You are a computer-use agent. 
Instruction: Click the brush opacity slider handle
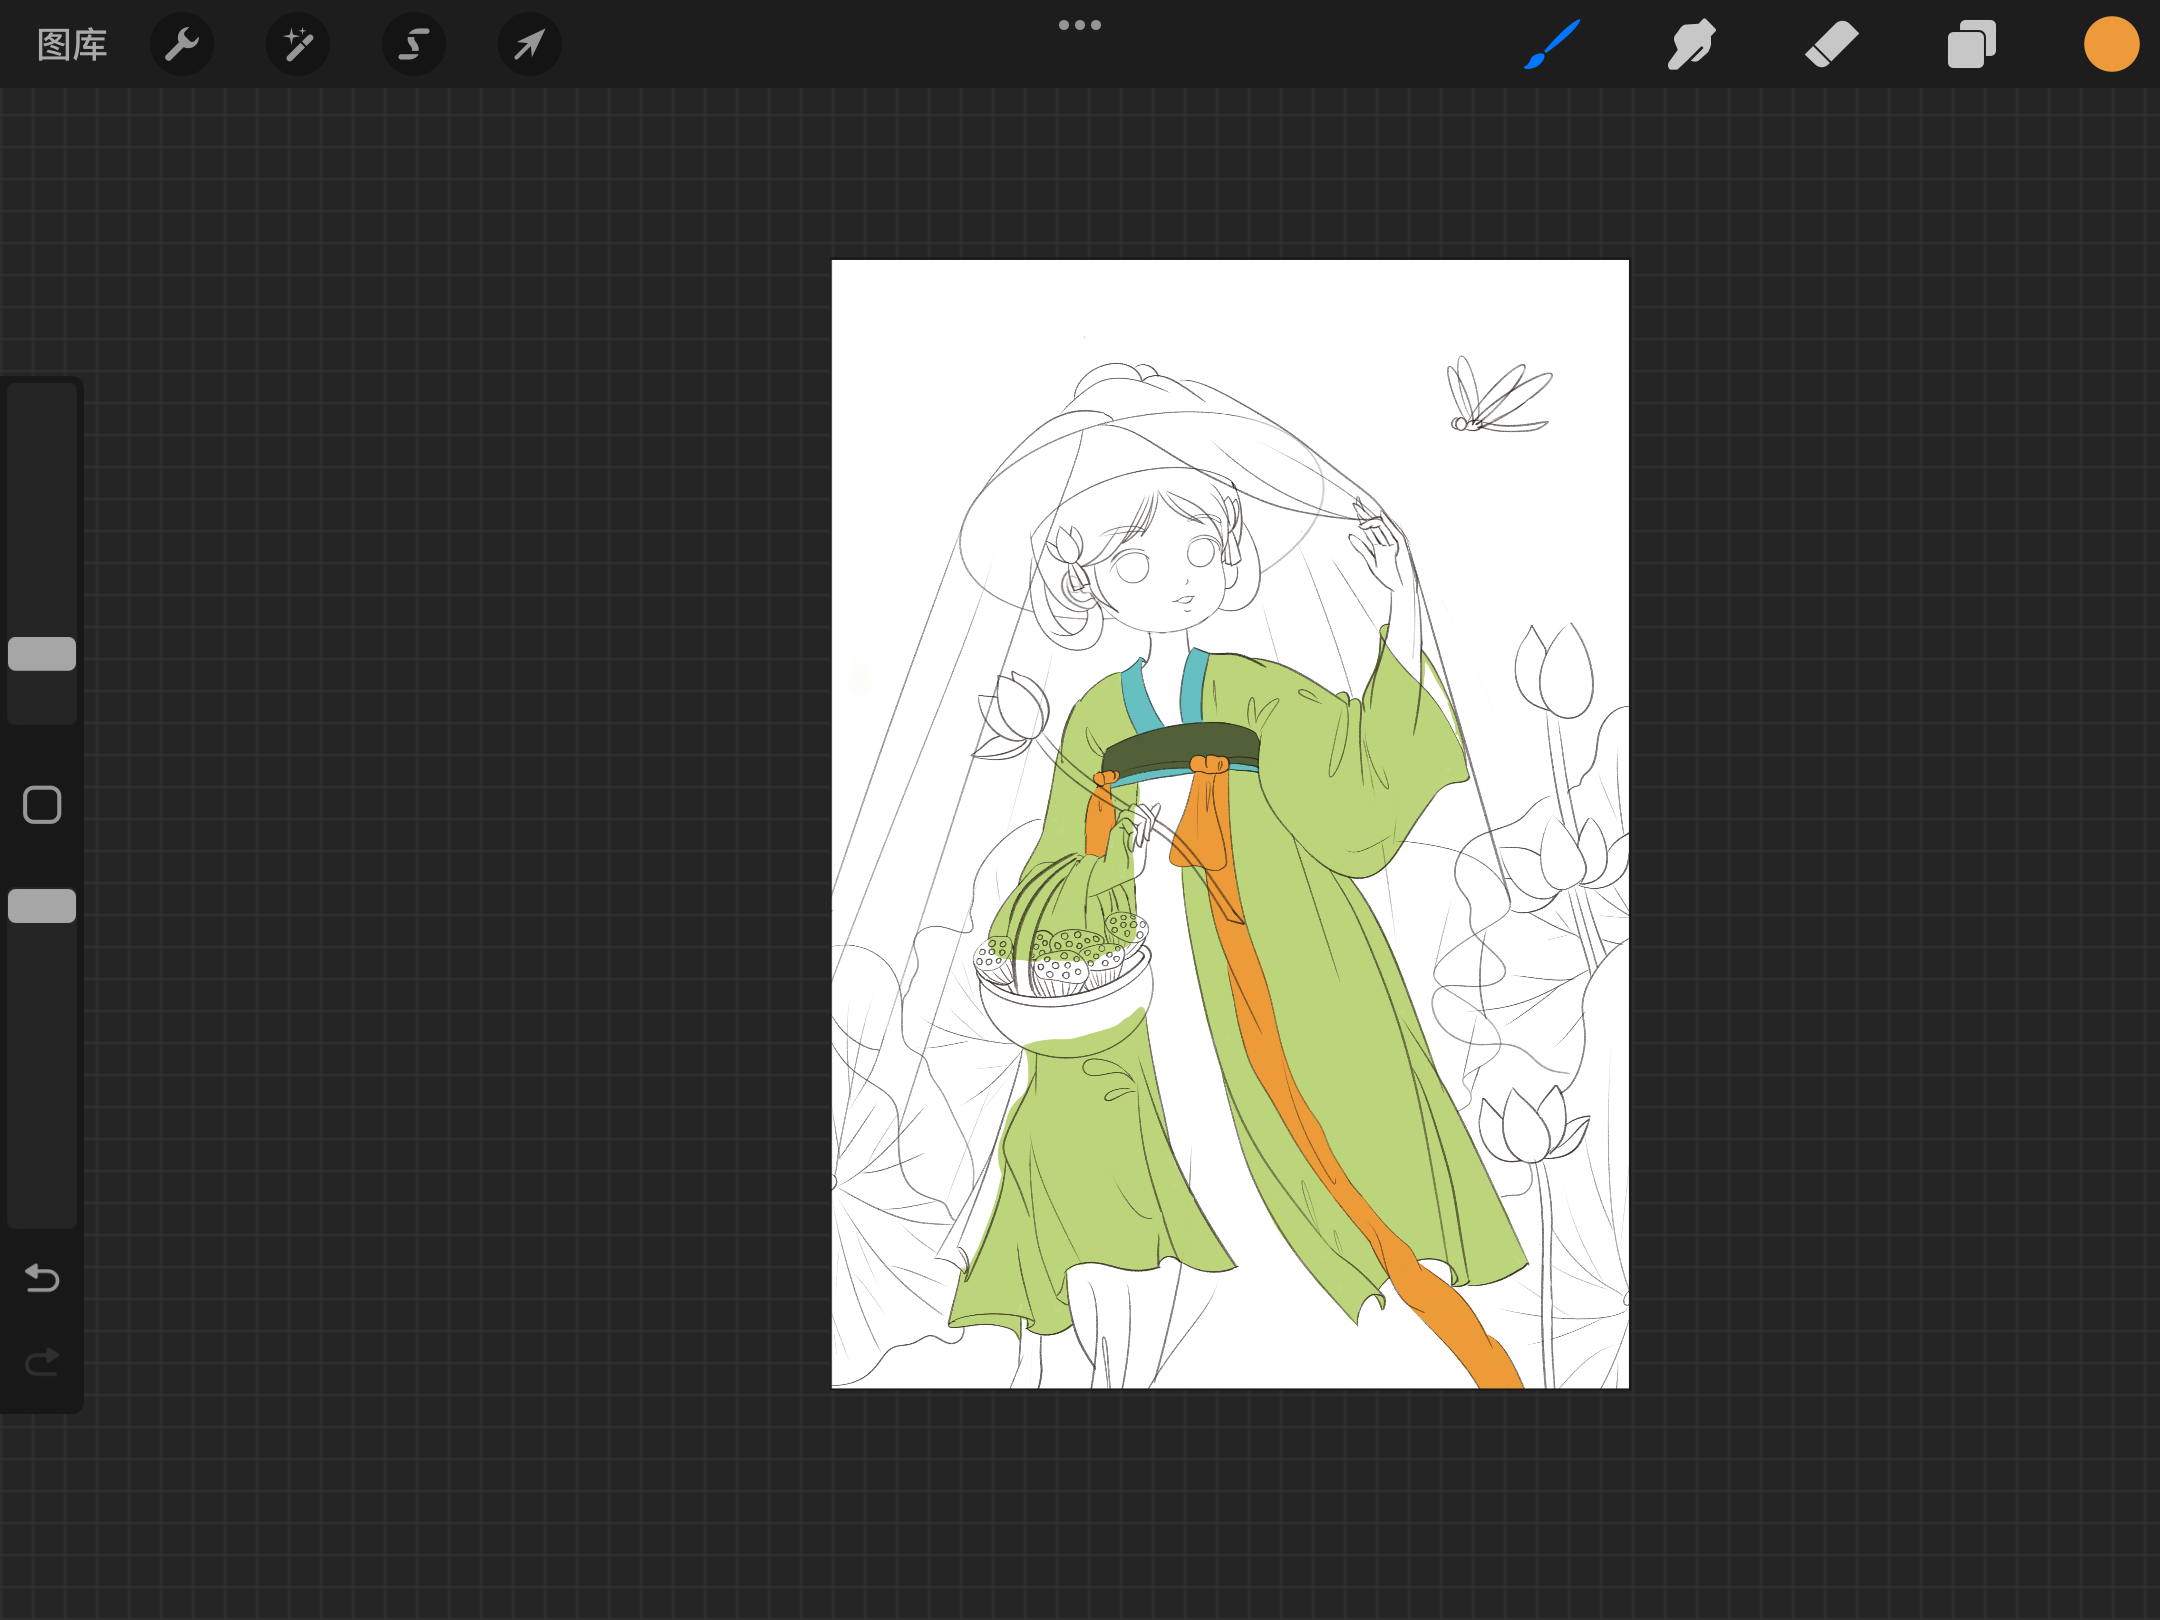42,906
